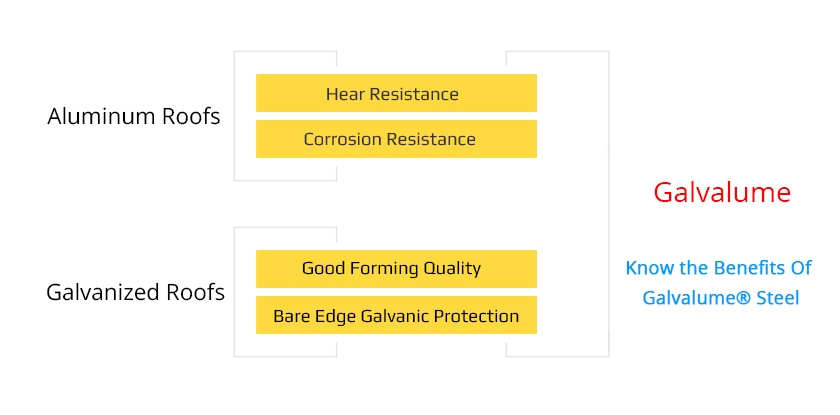Select the Galvanized Roofs label
The width and height of the screenshot is (840, 415).
pyautogui.click(x=135, y=293)
